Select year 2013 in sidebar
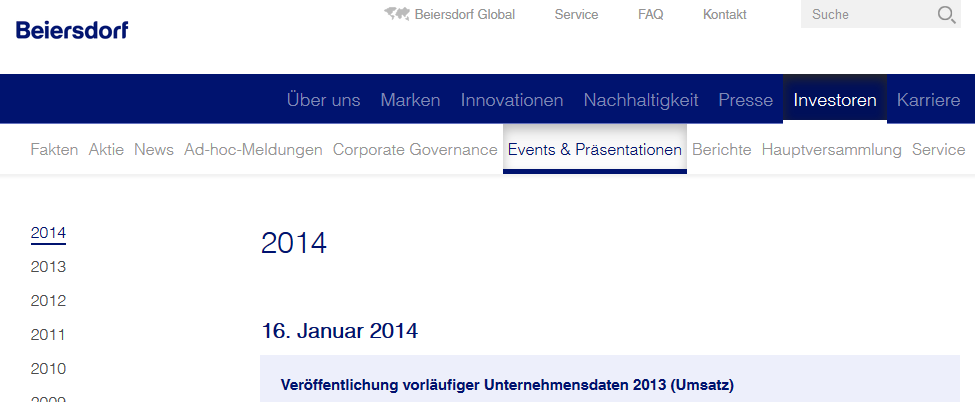The height and width of the screenshot is (402, 975). click(x=48, y=267)
